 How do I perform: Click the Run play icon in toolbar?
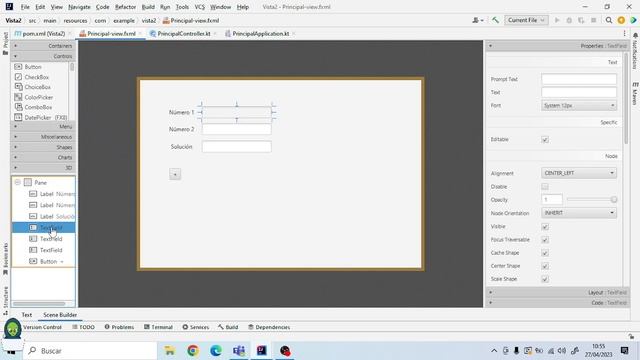[x=557, y=20]
